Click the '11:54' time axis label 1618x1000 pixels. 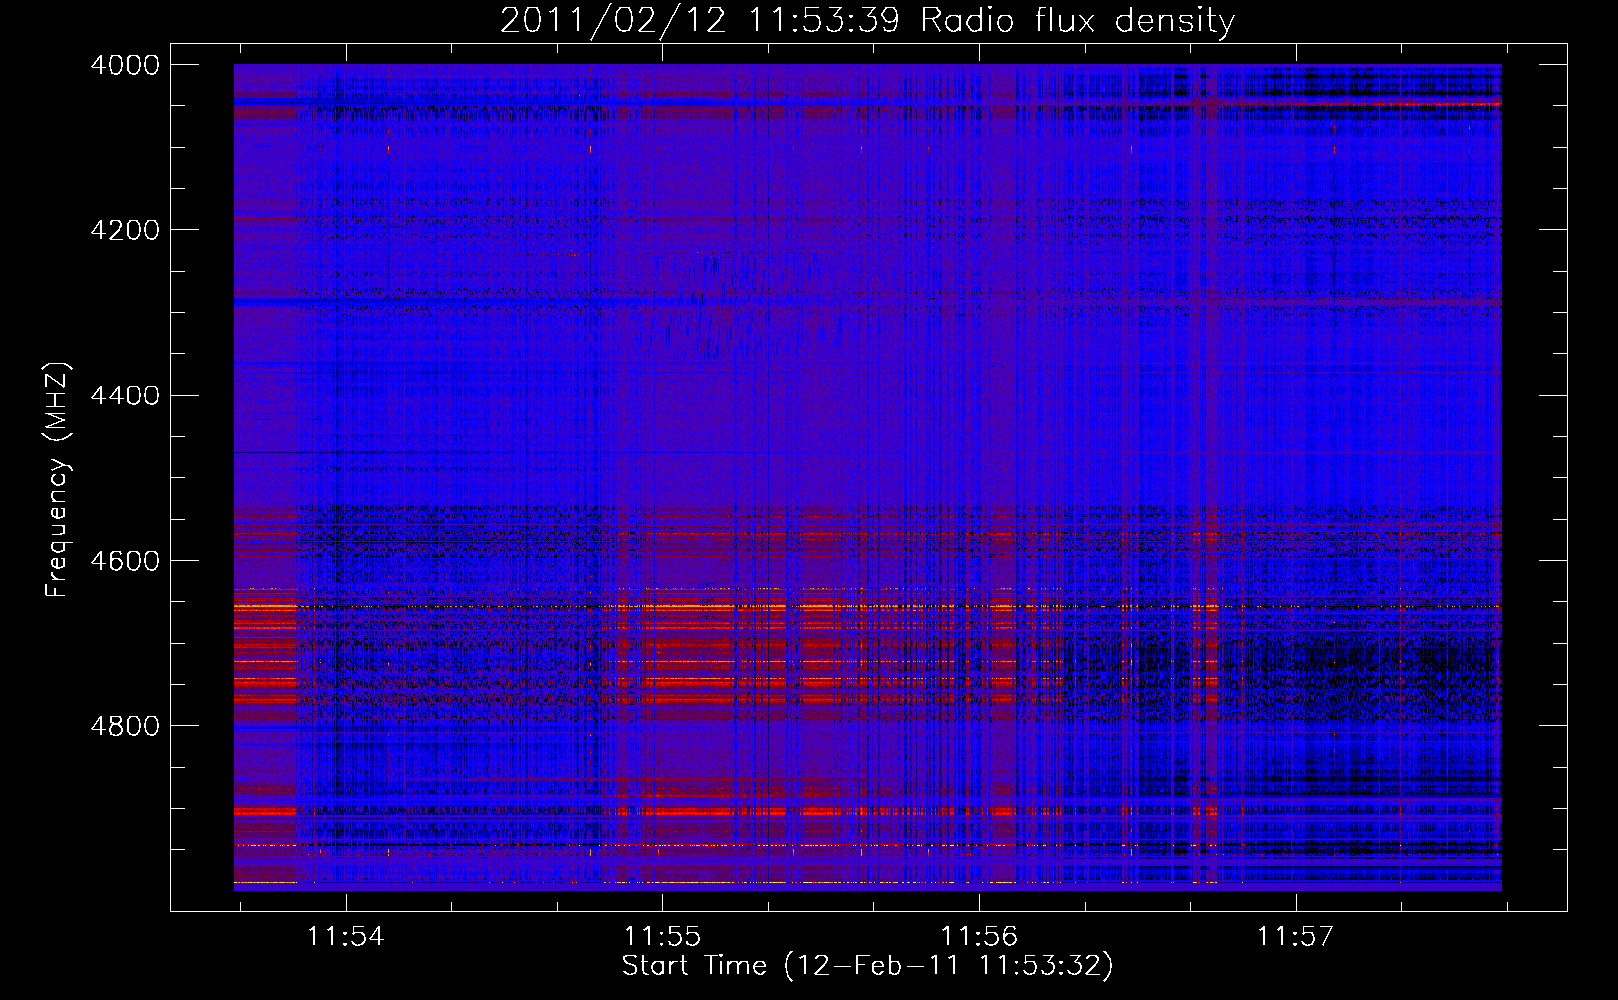pos(345,937)
